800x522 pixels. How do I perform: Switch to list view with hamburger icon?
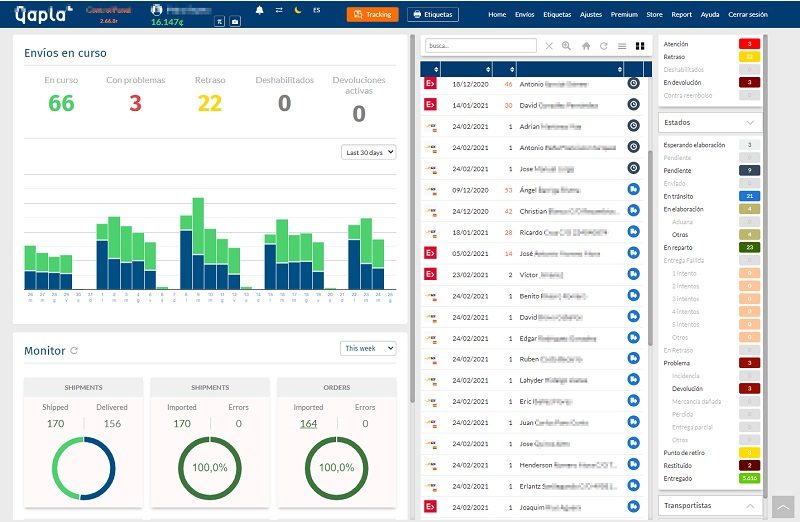click(622, 46)
